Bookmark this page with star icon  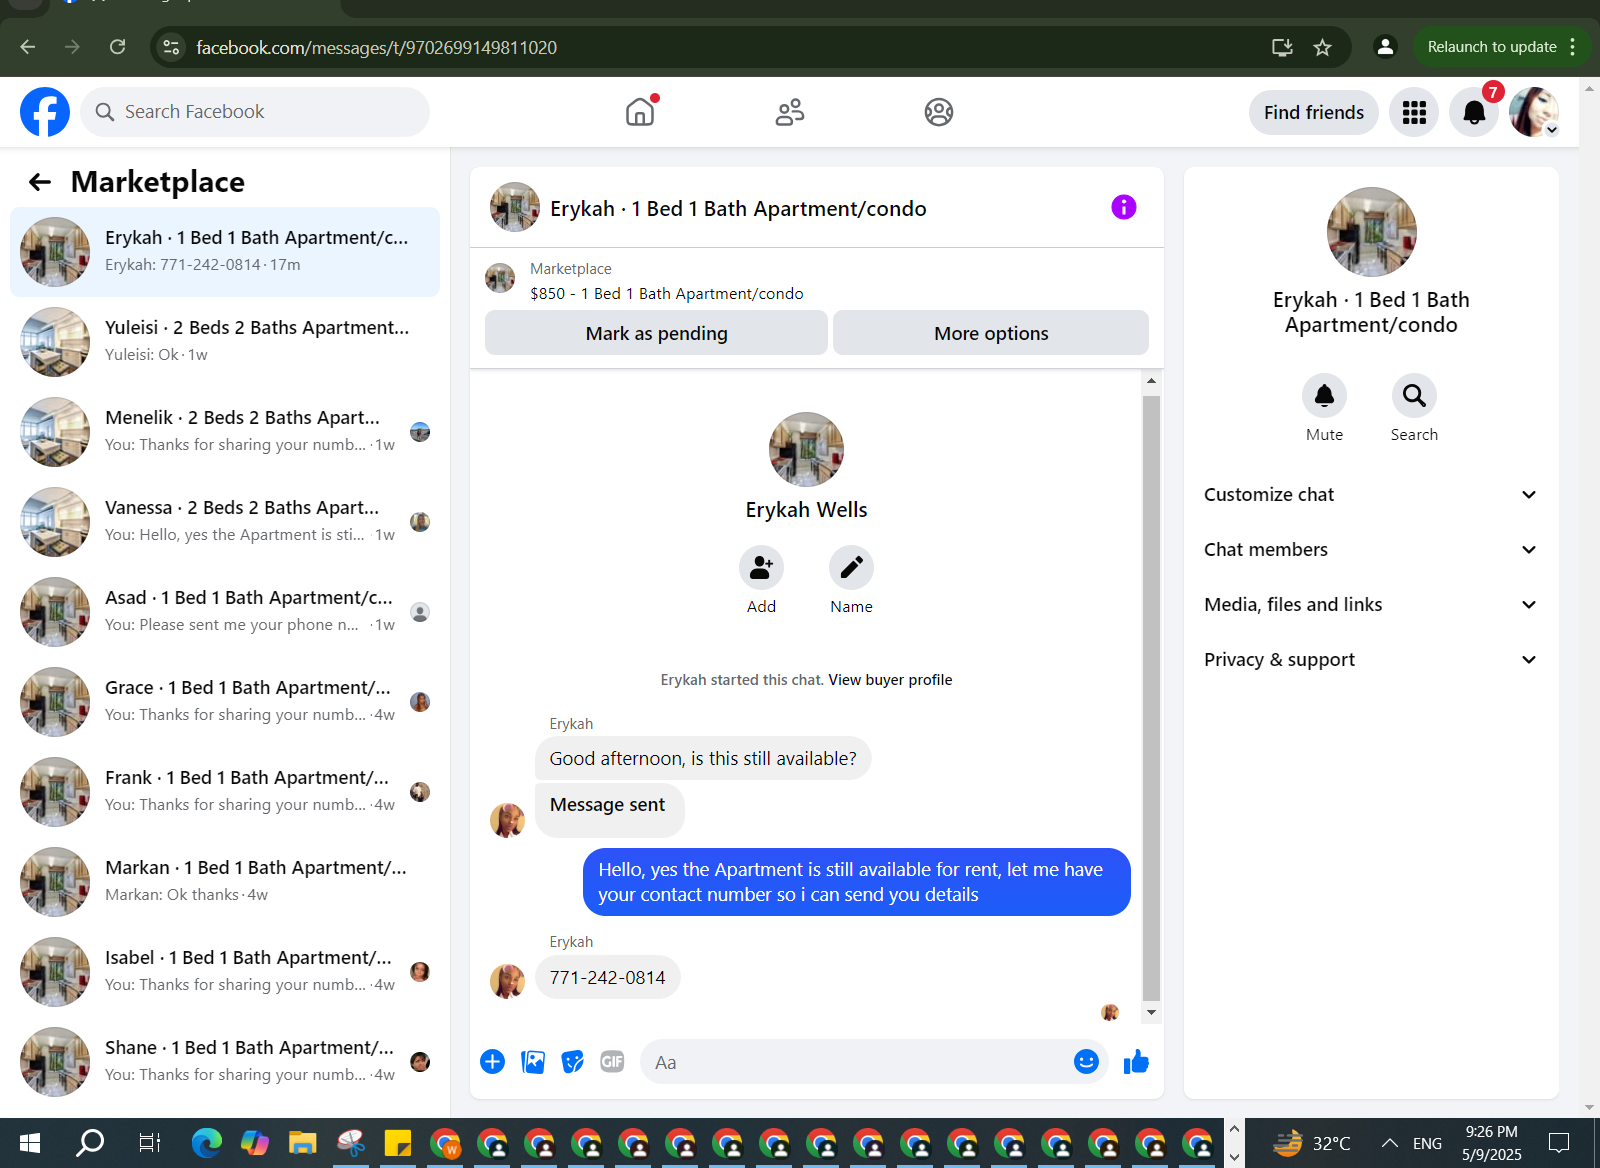(1322, 47)
